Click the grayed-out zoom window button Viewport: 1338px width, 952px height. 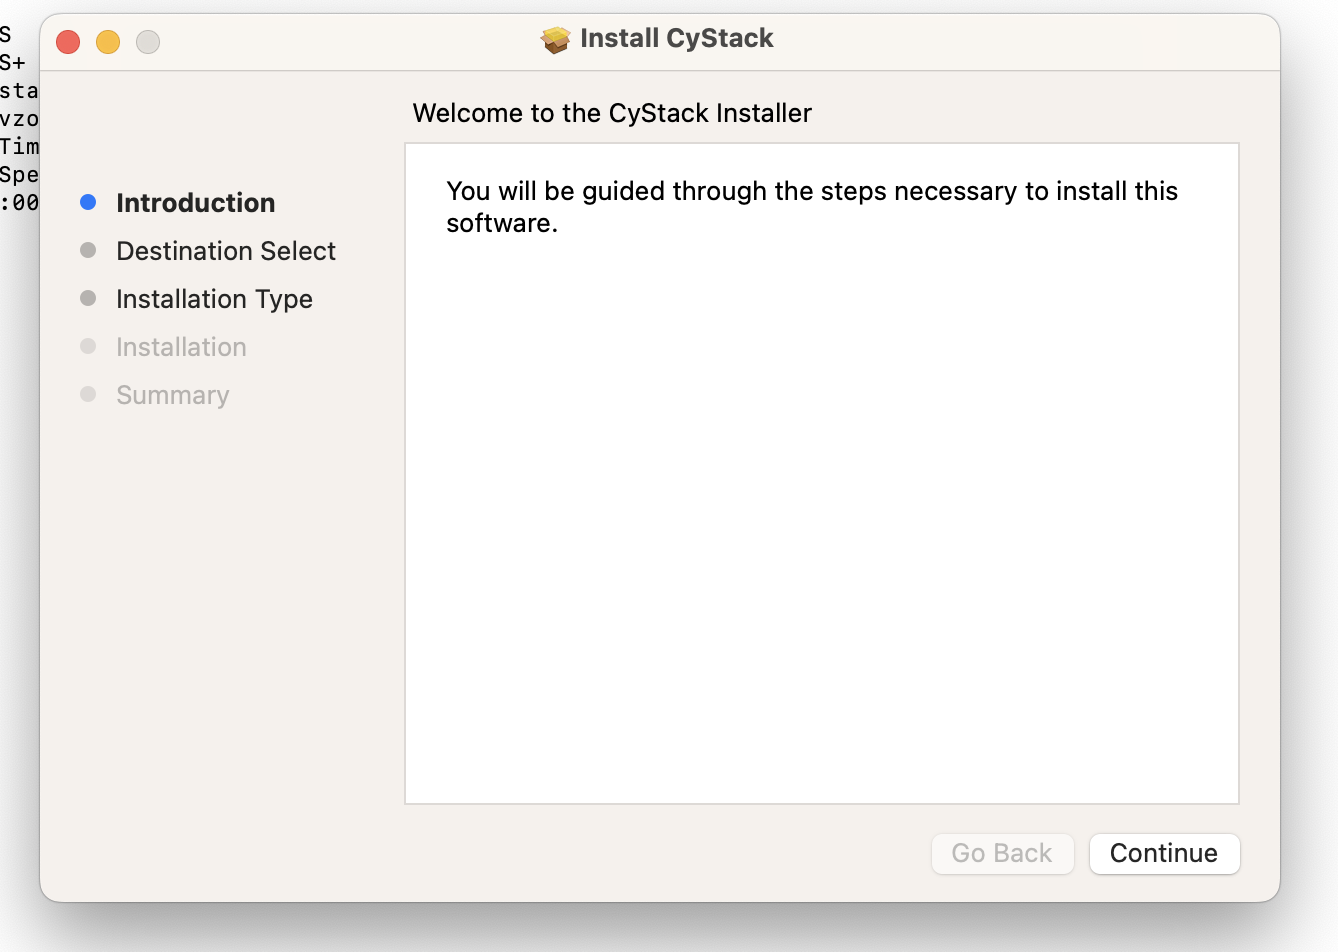[148, 42]
